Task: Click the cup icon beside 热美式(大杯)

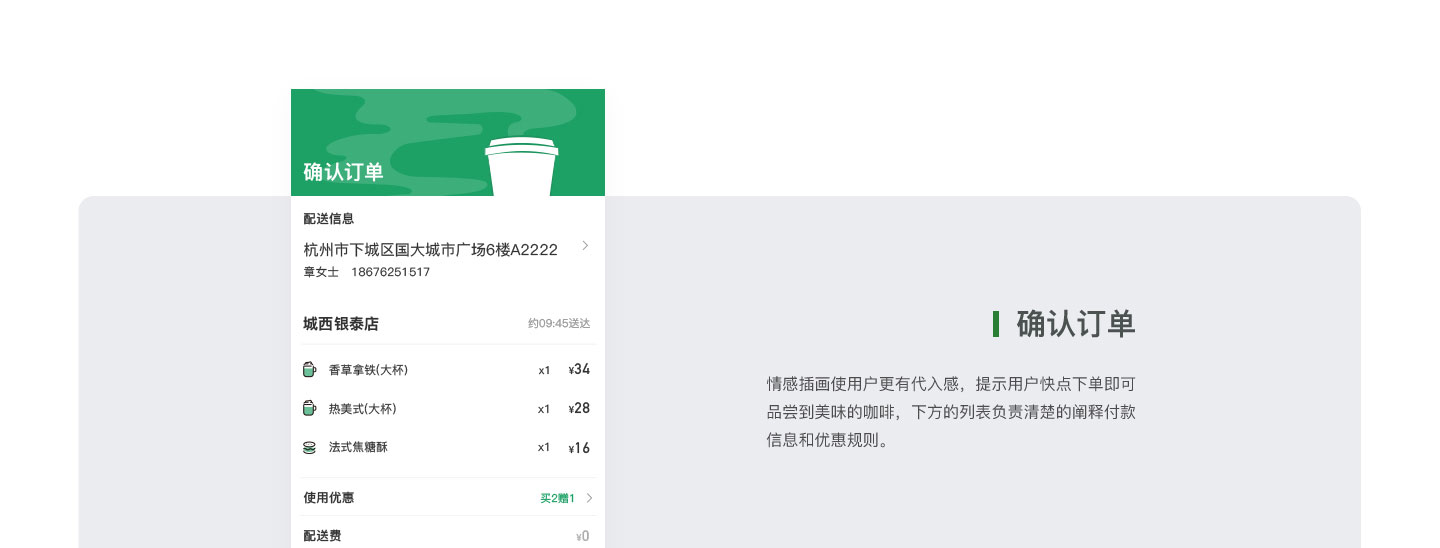Action: [x=309, y=408]
